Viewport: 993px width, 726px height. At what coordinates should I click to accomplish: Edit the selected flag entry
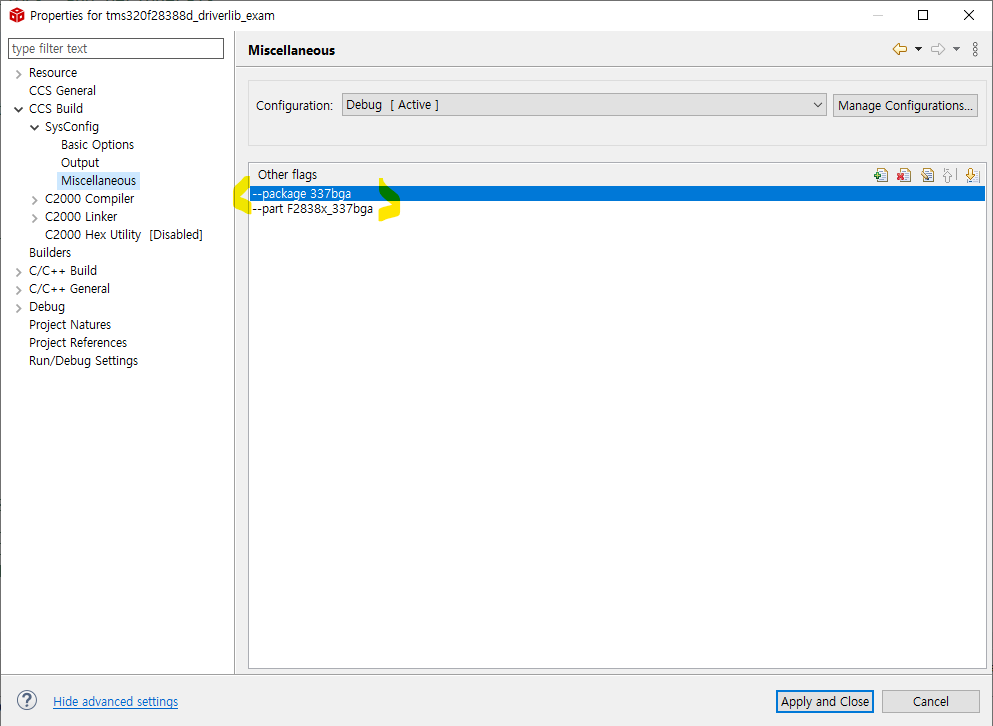click(927, 174)
